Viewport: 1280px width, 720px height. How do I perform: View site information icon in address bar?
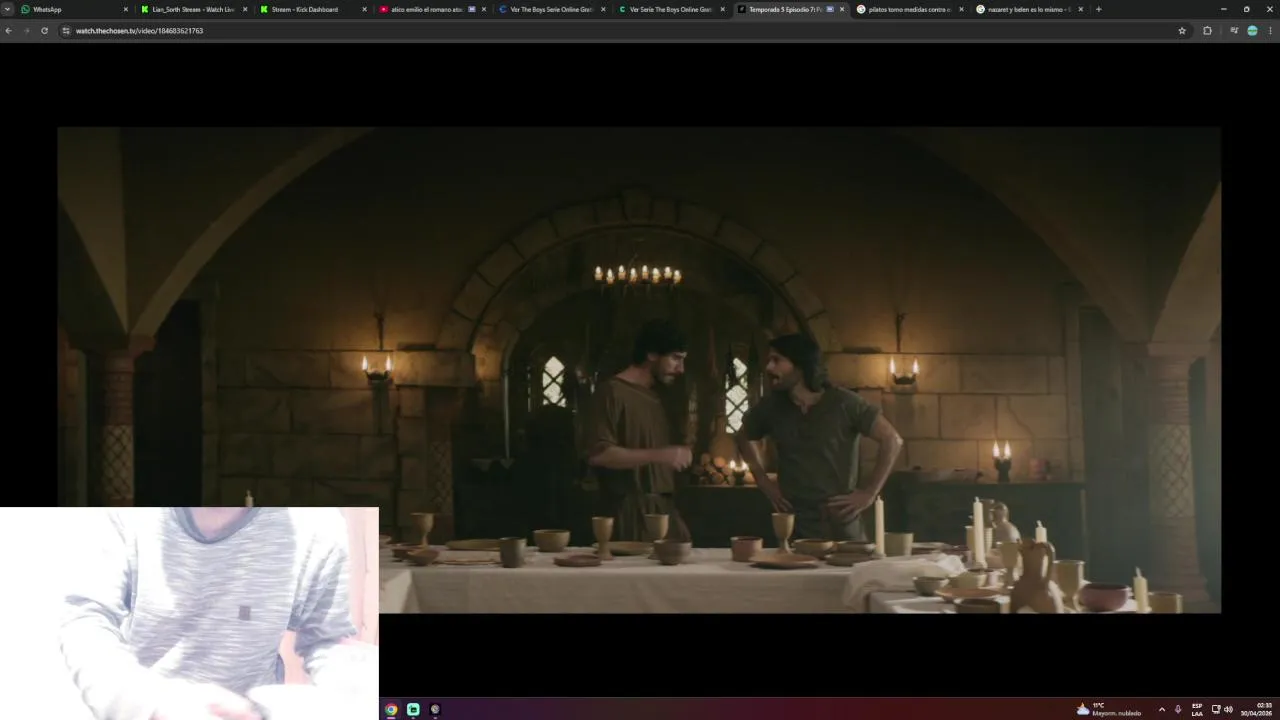(66, 31)
